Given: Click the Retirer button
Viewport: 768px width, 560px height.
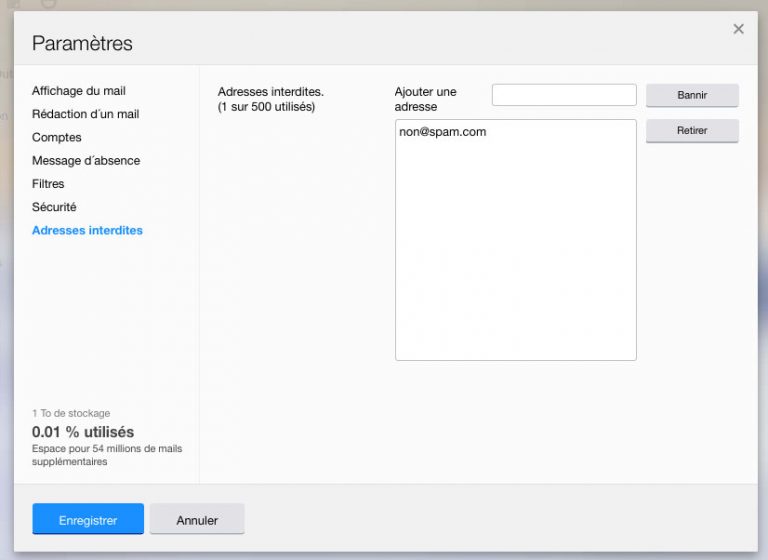Looking at the screenshot, I should [692, 131].
